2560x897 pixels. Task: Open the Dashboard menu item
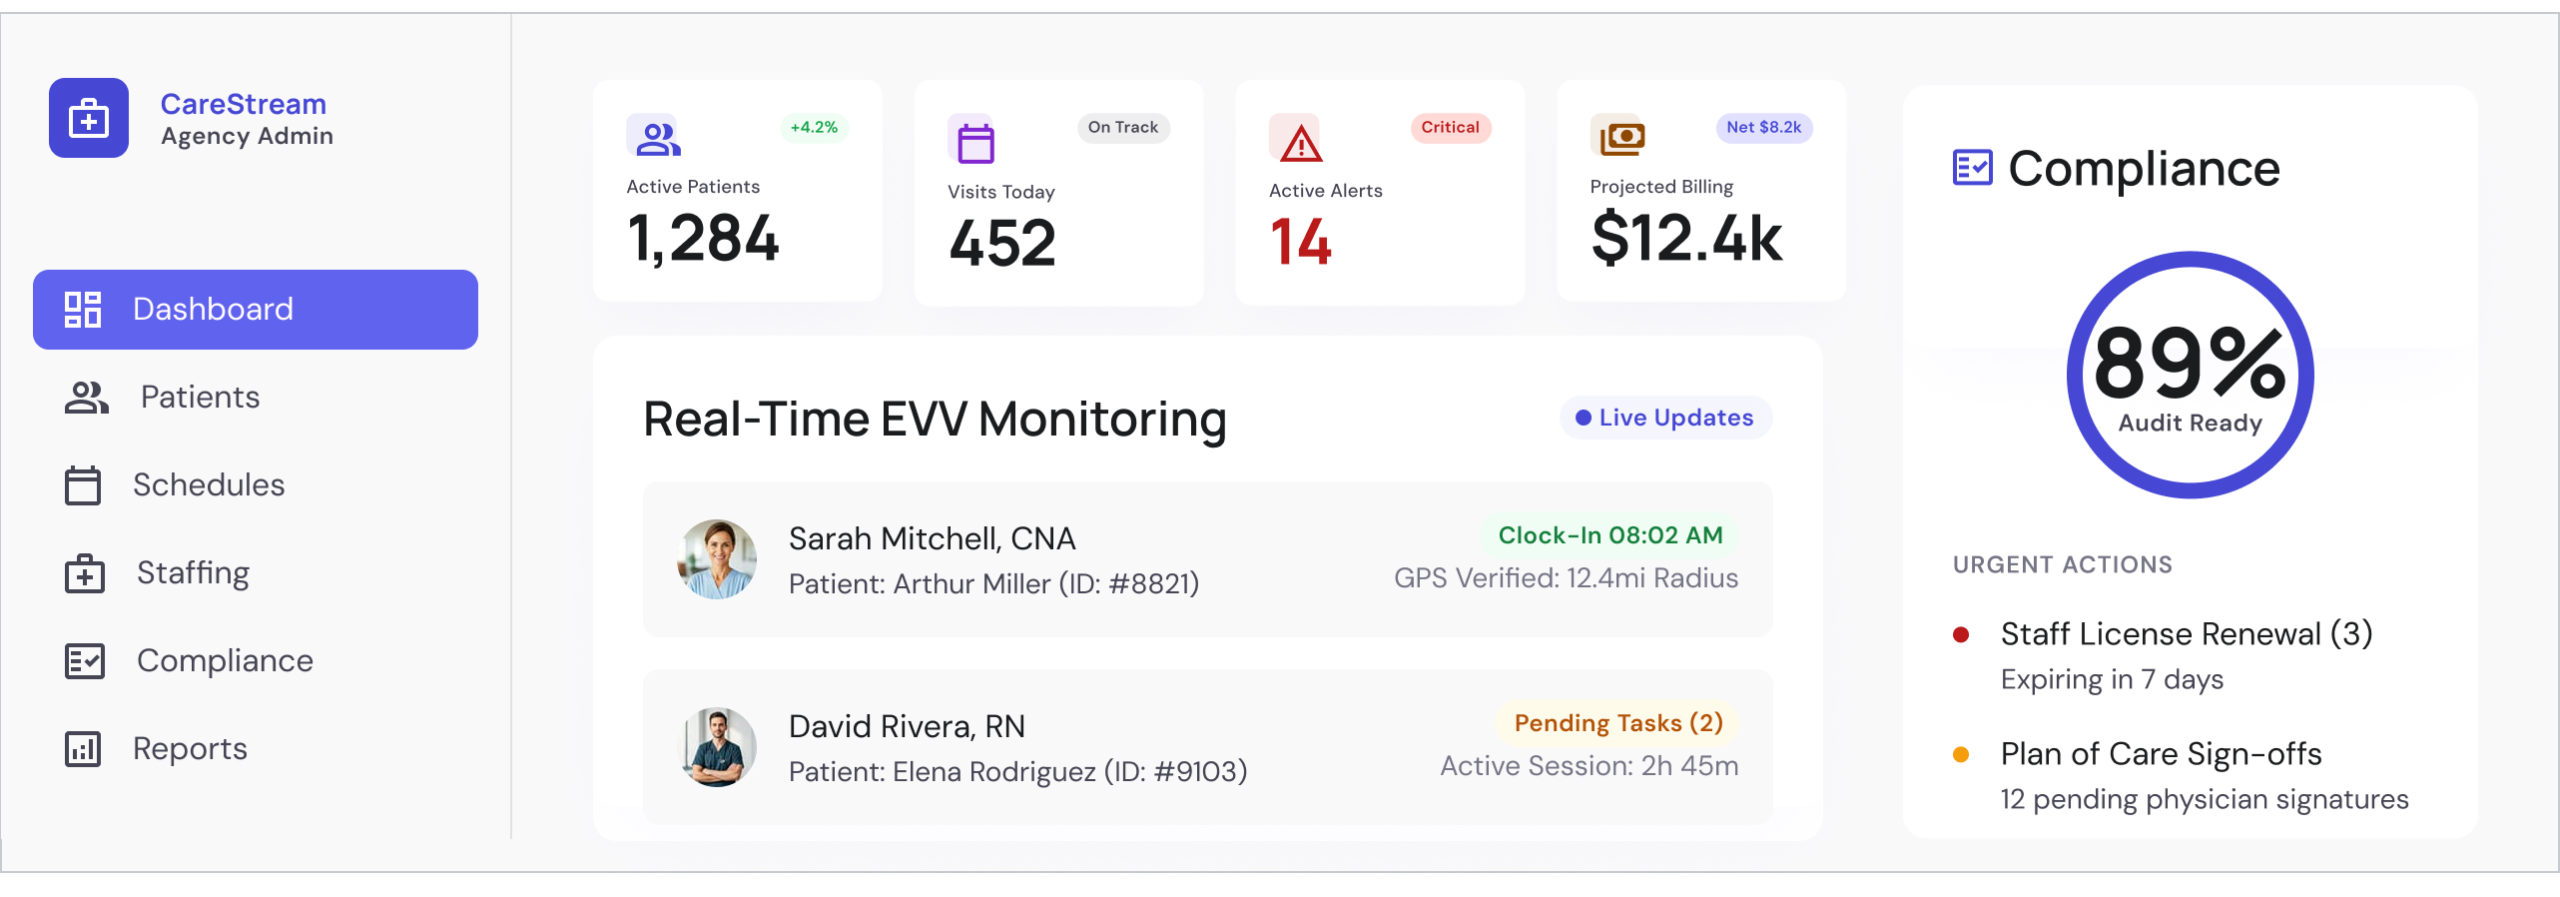click(255, 309)
